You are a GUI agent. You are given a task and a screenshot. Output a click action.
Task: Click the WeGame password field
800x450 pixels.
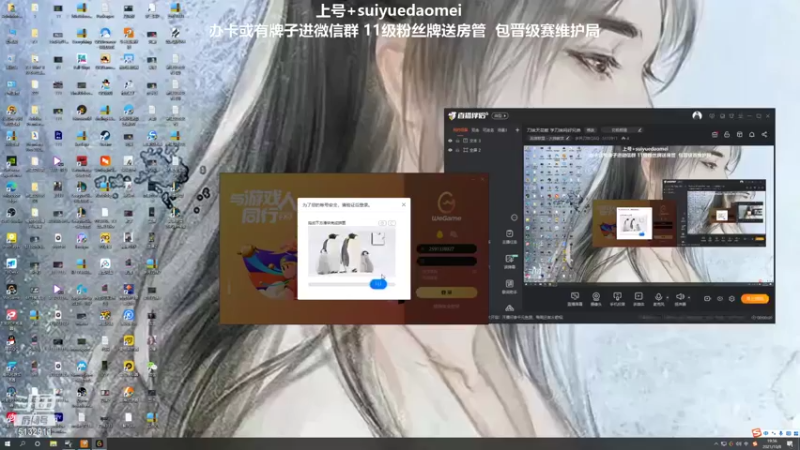tap(446, 261)
